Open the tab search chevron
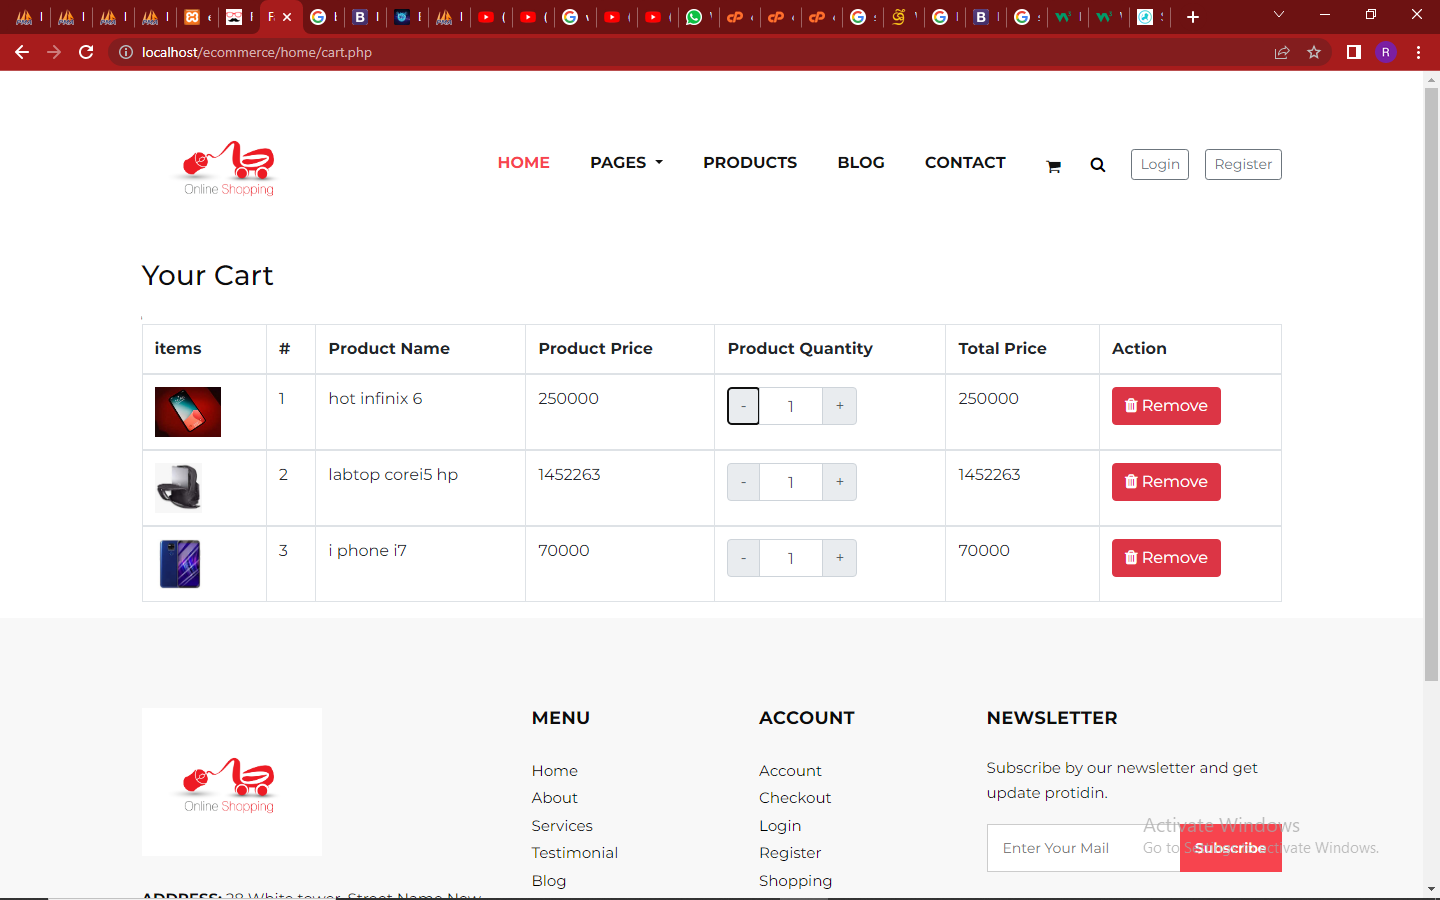The width and height of the screenshot is (1440, 900). pyautogui.click(x=1278, y=15)
